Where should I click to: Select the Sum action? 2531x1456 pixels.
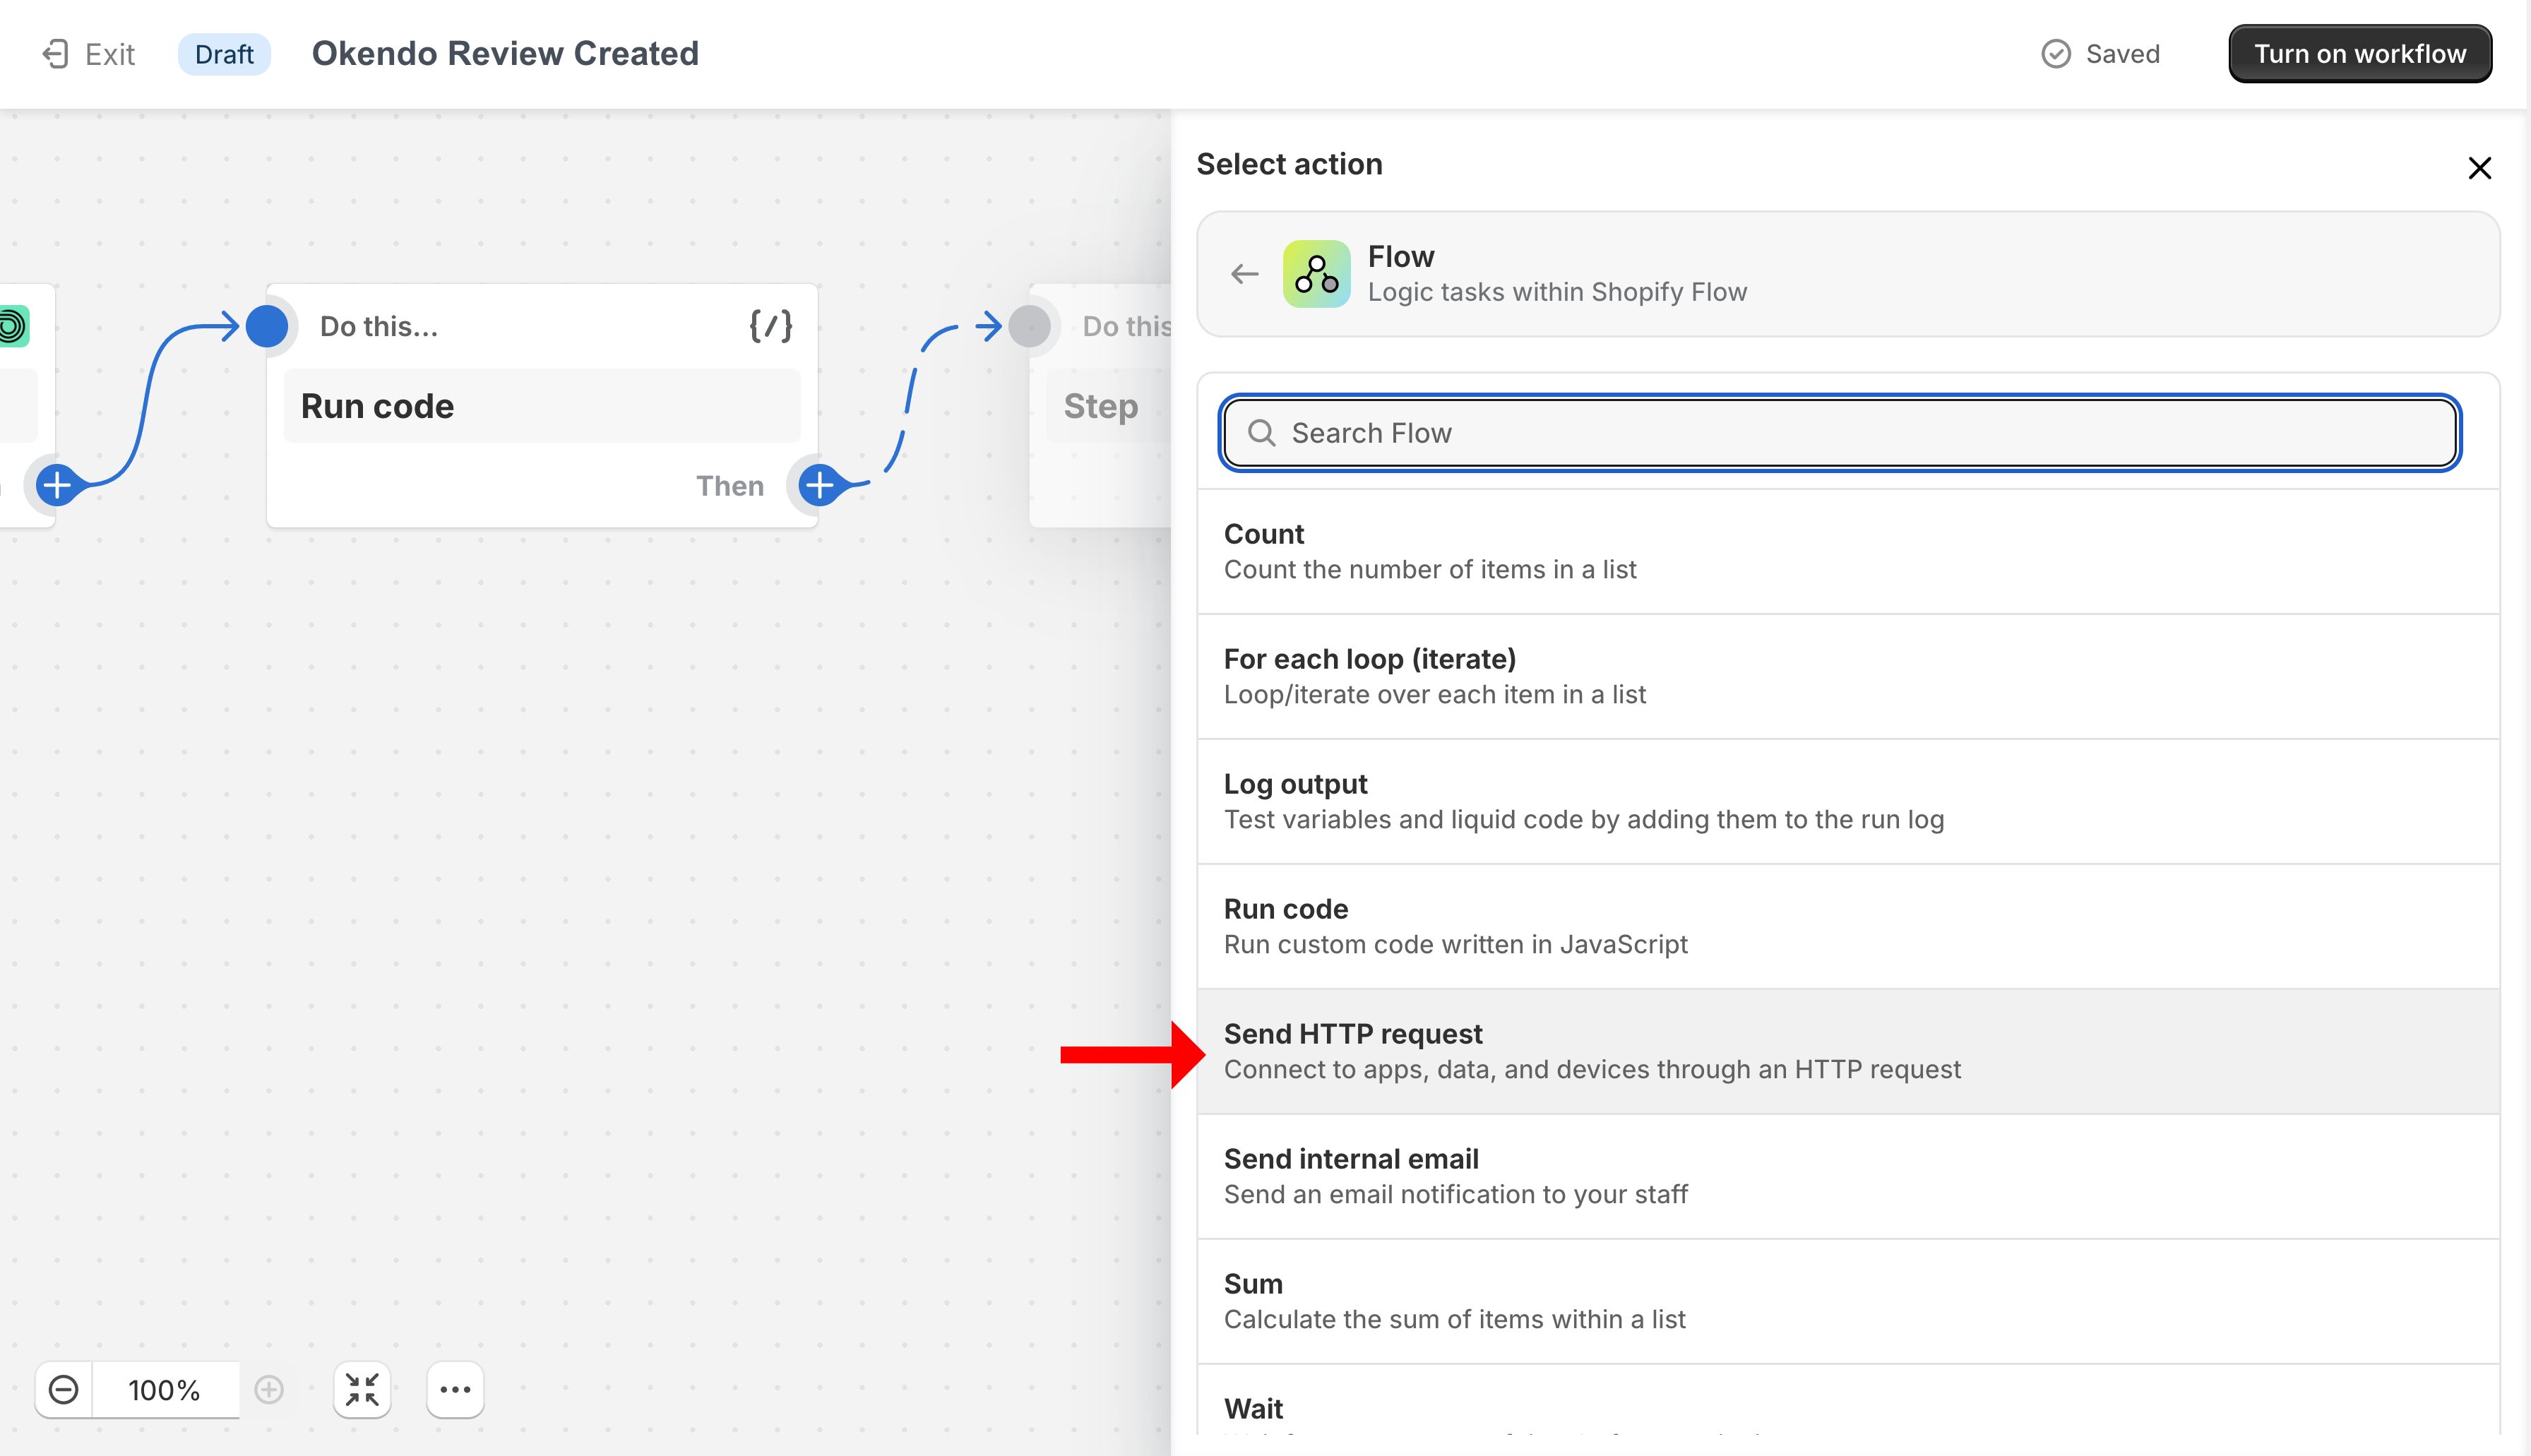pos(1848,1301)
